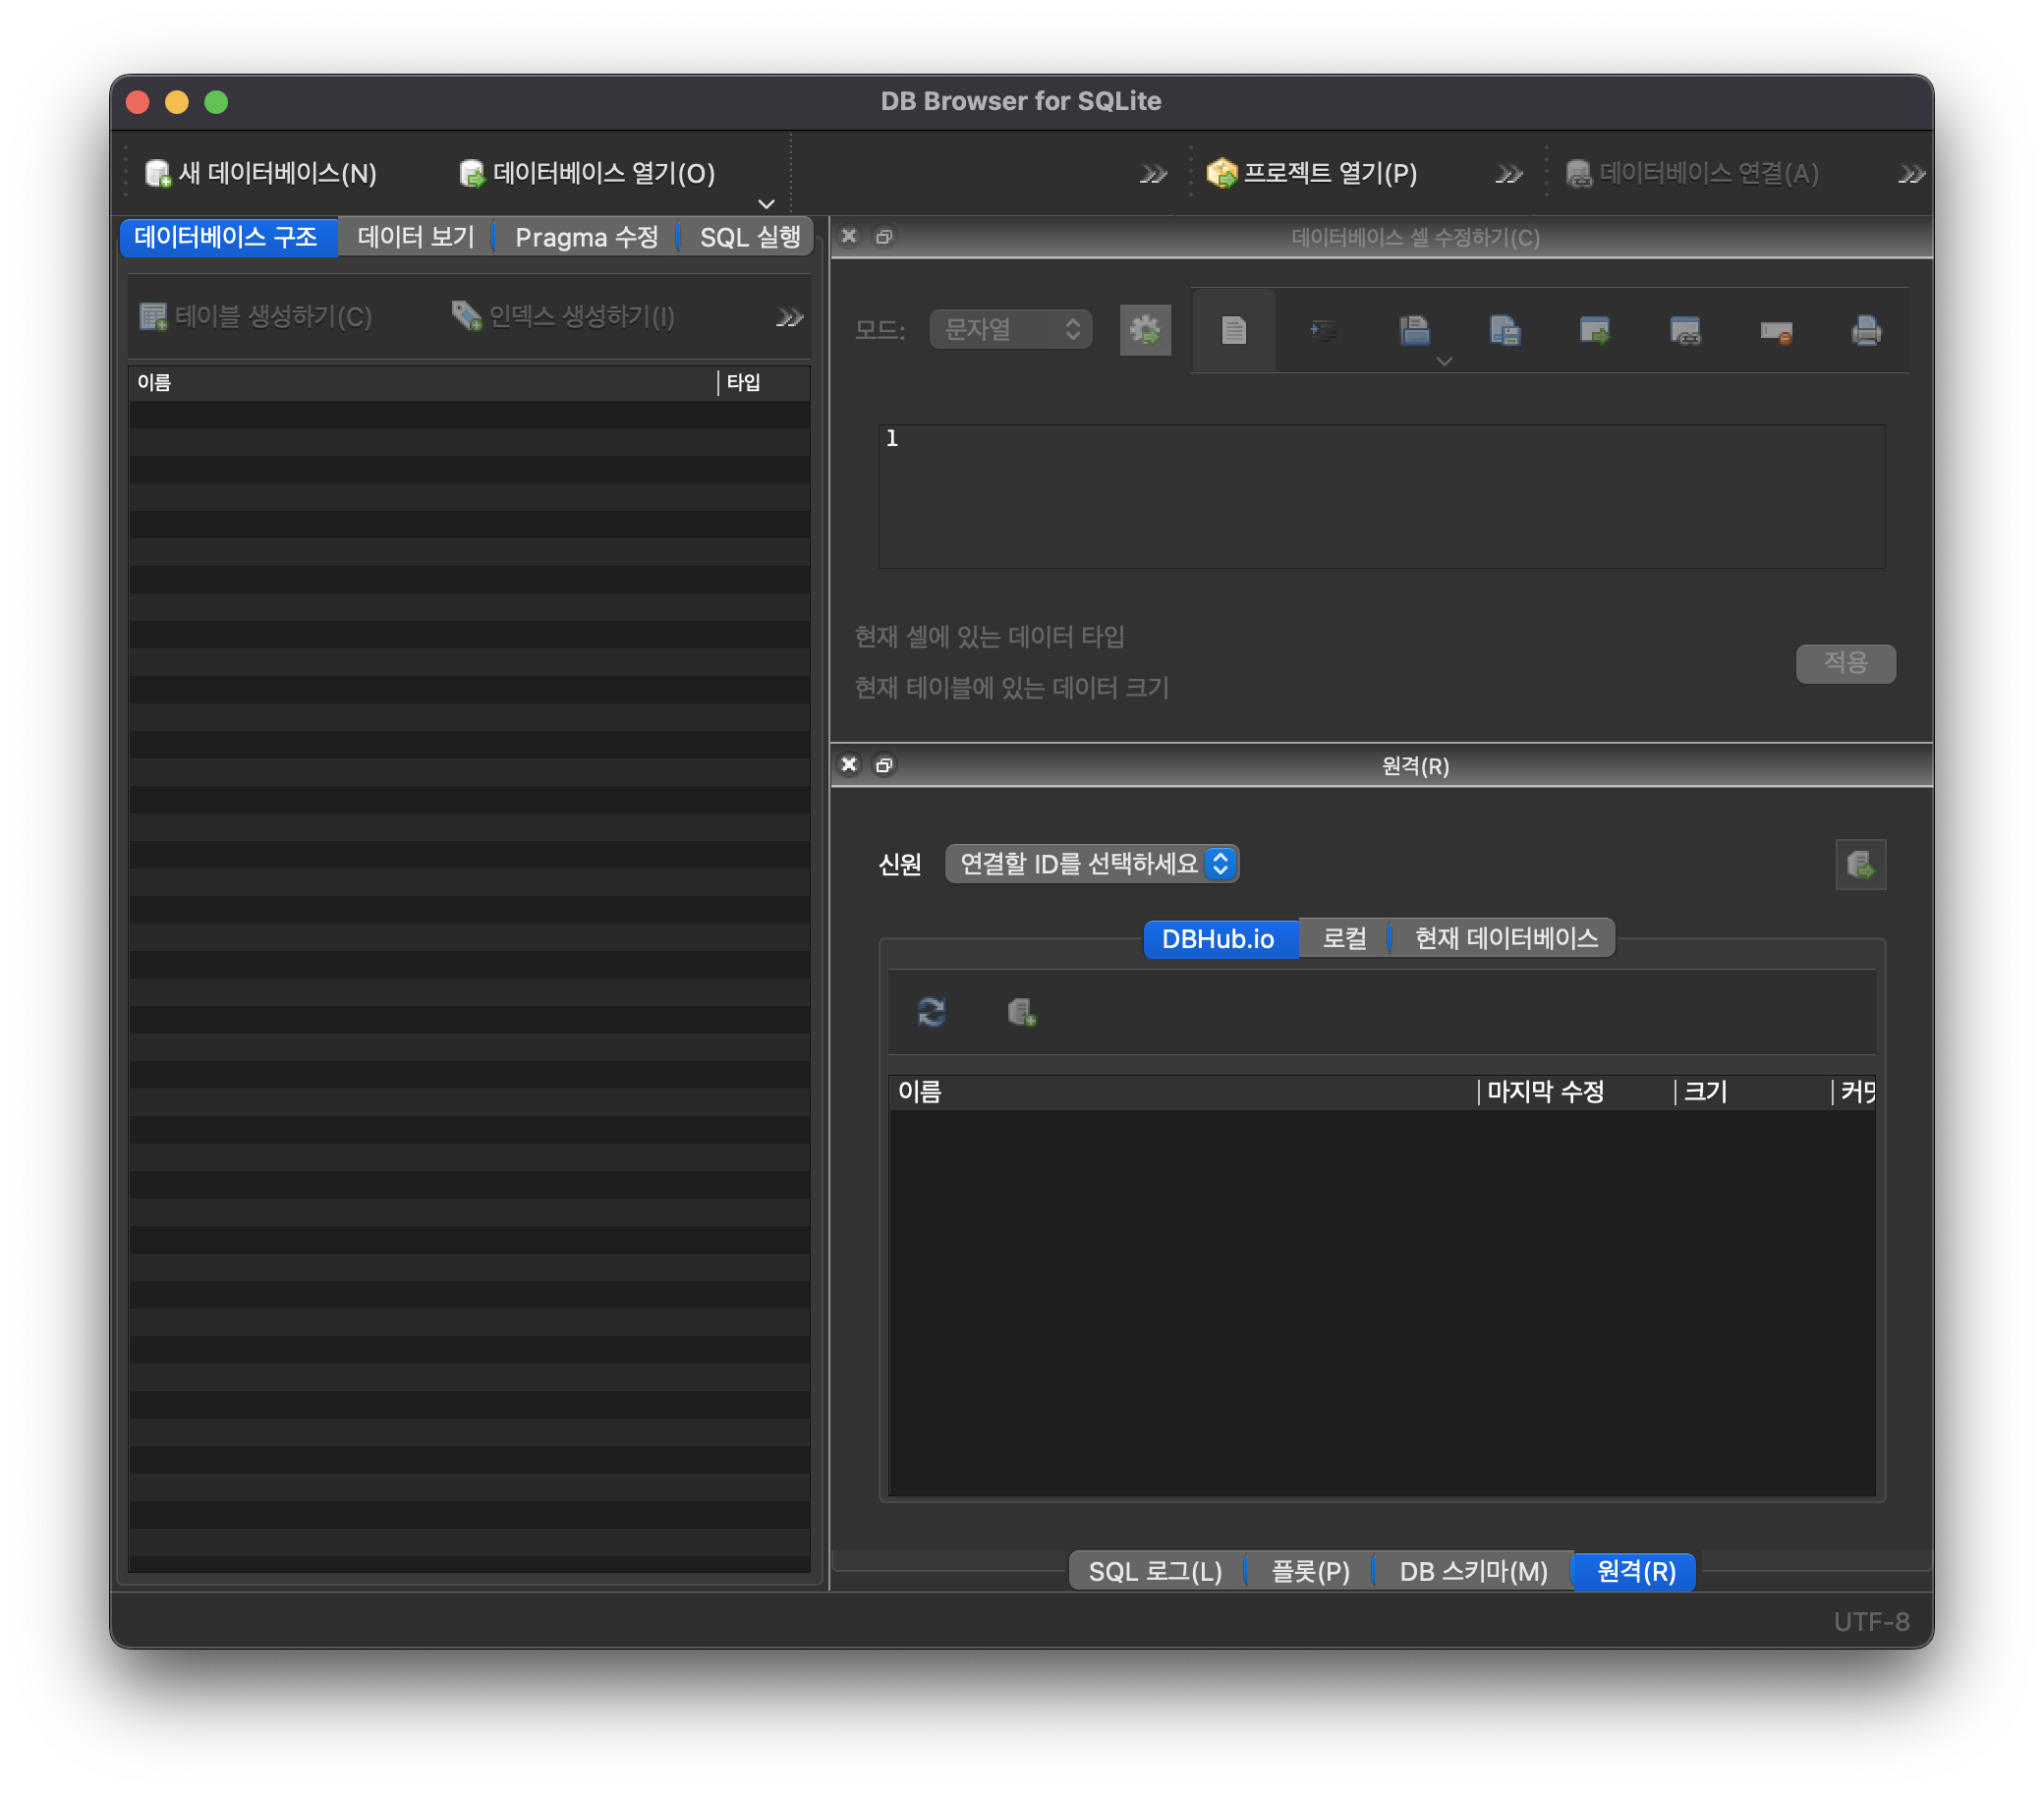Expand overflow chevron beside 인덱스 생성하기
Screen dimensions: 2044x1794
pyautogui.click(x=789, y=318)
